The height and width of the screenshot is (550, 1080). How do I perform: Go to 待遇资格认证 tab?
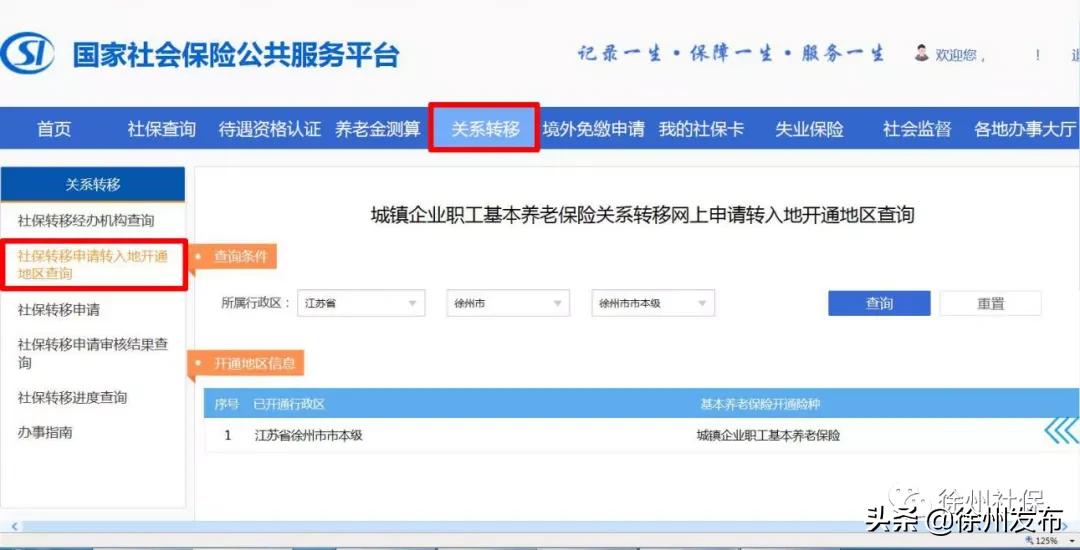click(270, 129)
